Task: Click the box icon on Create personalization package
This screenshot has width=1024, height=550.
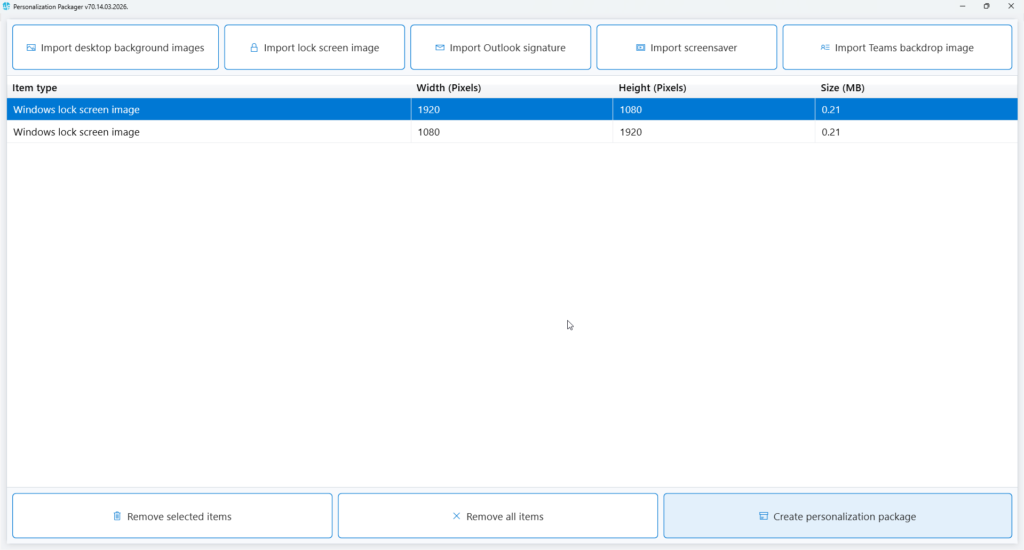Action: coord(763,517)
